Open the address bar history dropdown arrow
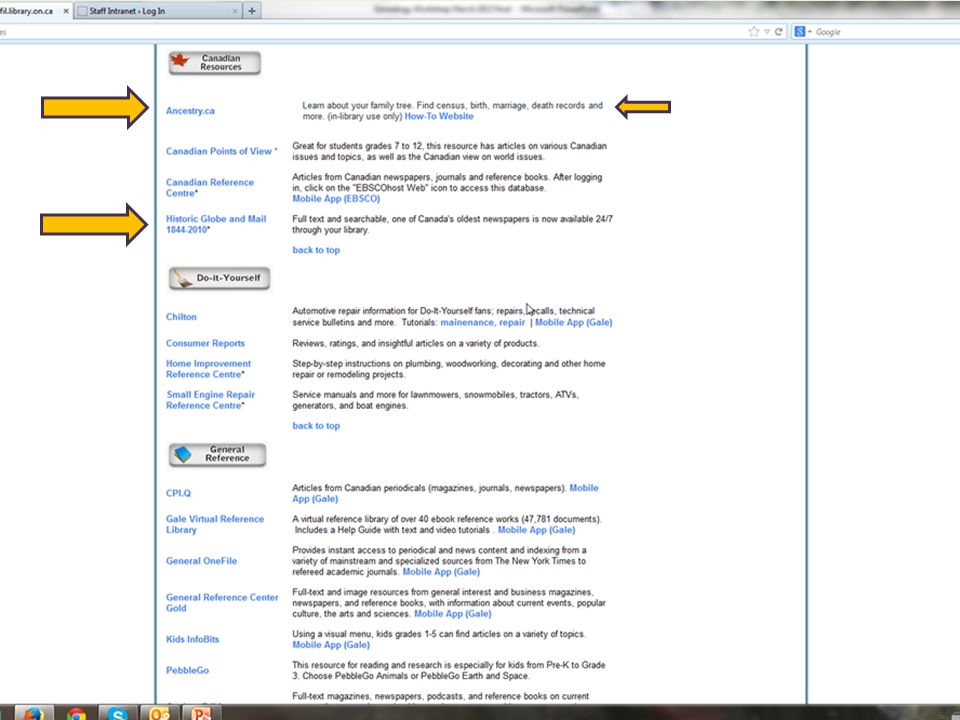This screenshot has width=960, height=720. click(x=767, y=32)
